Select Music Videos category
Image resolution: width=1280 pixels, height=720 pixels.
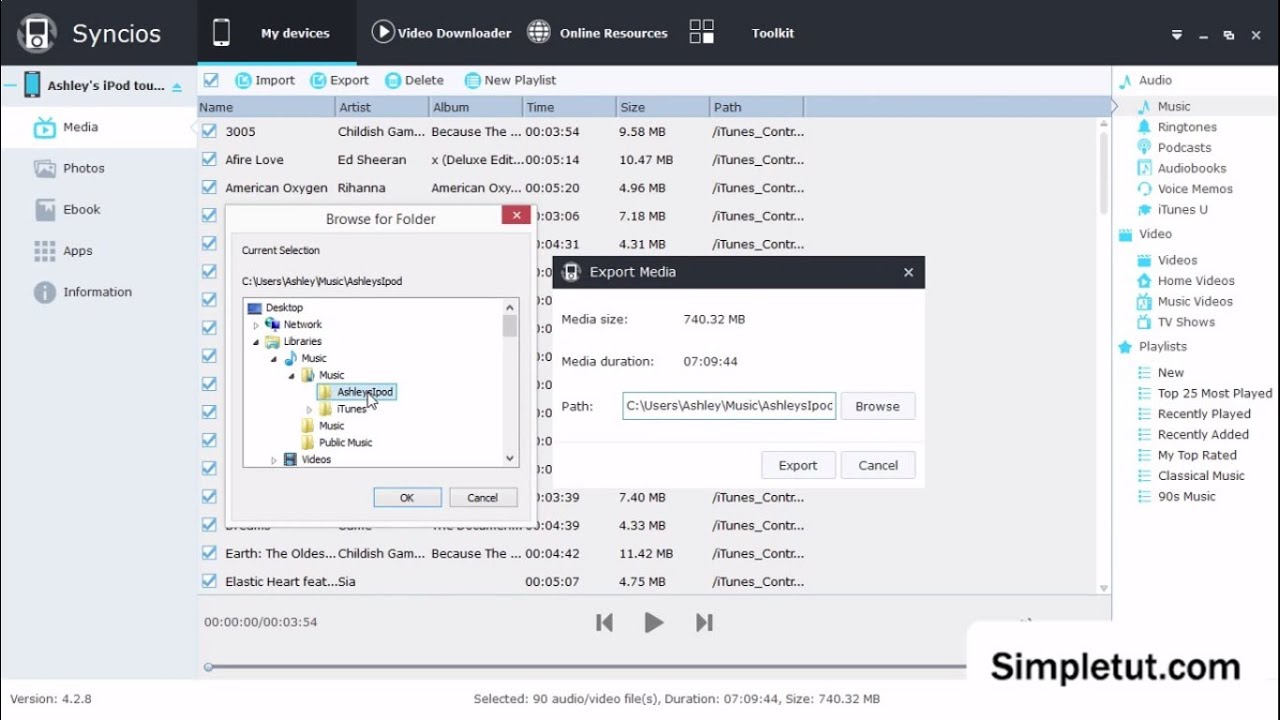point(1195,301)
